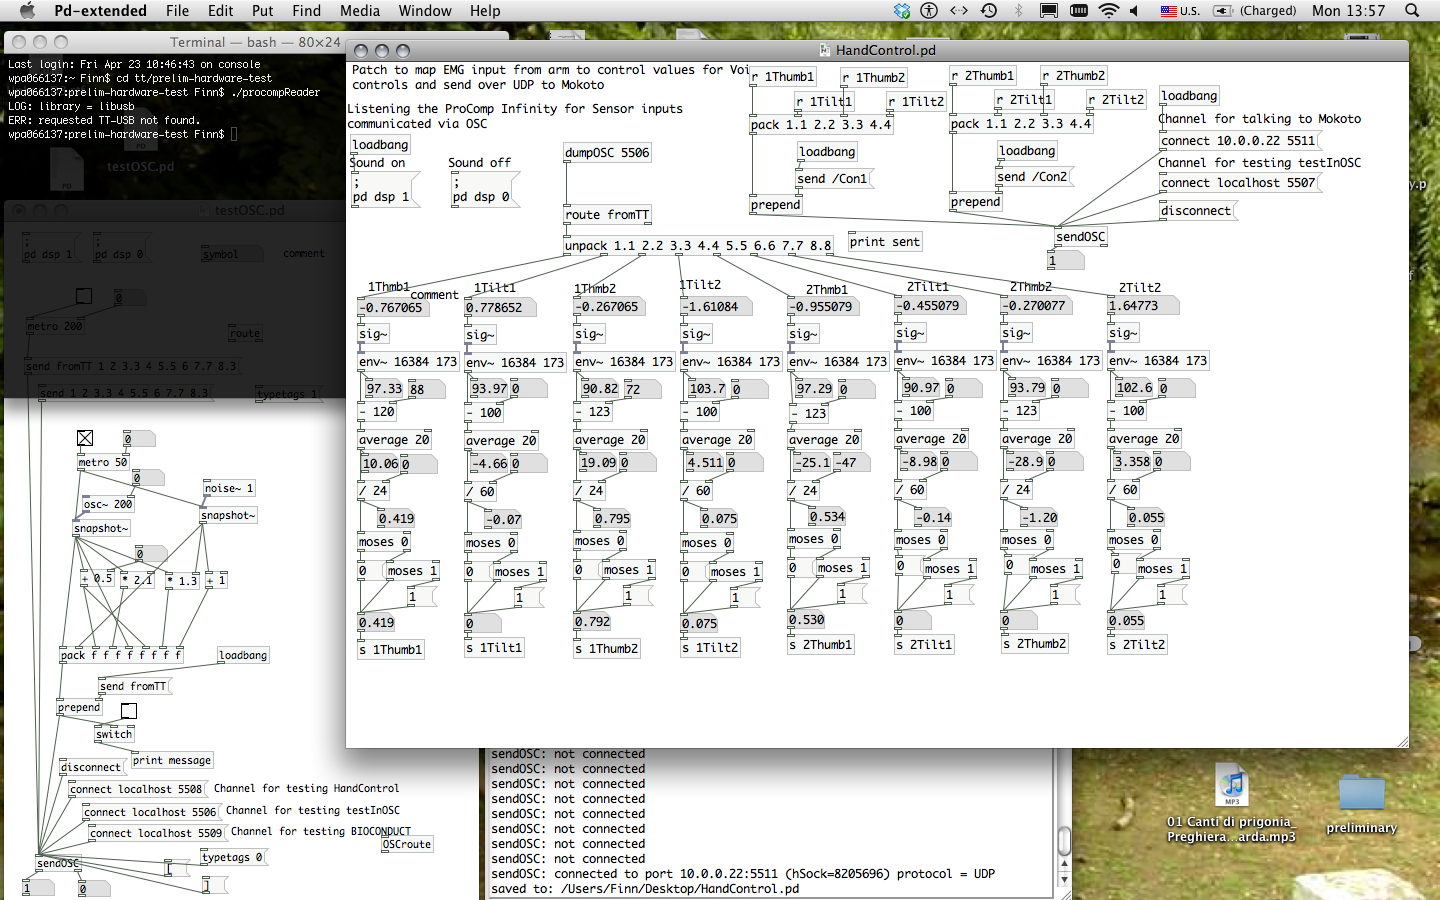Click the 'connect 10.0.0.22 5511' message box
1440x900 pixels.
coord(1238,141)
